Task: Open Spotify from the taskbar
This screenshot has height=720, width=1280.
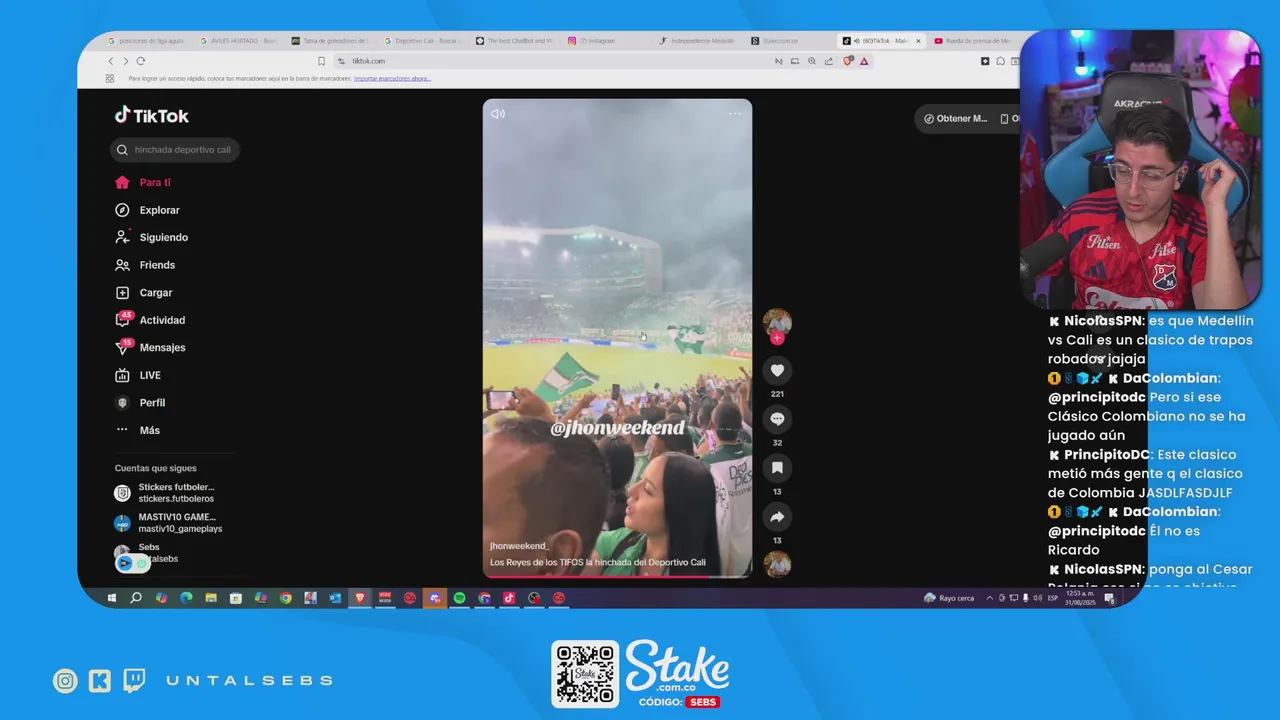Action: 459,598
